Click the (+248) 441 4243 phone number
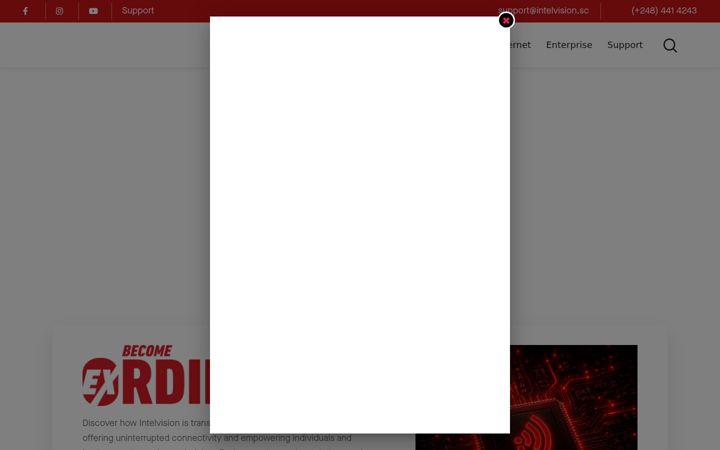This screenshot has height=450, width=720. [x=664, y=11]
